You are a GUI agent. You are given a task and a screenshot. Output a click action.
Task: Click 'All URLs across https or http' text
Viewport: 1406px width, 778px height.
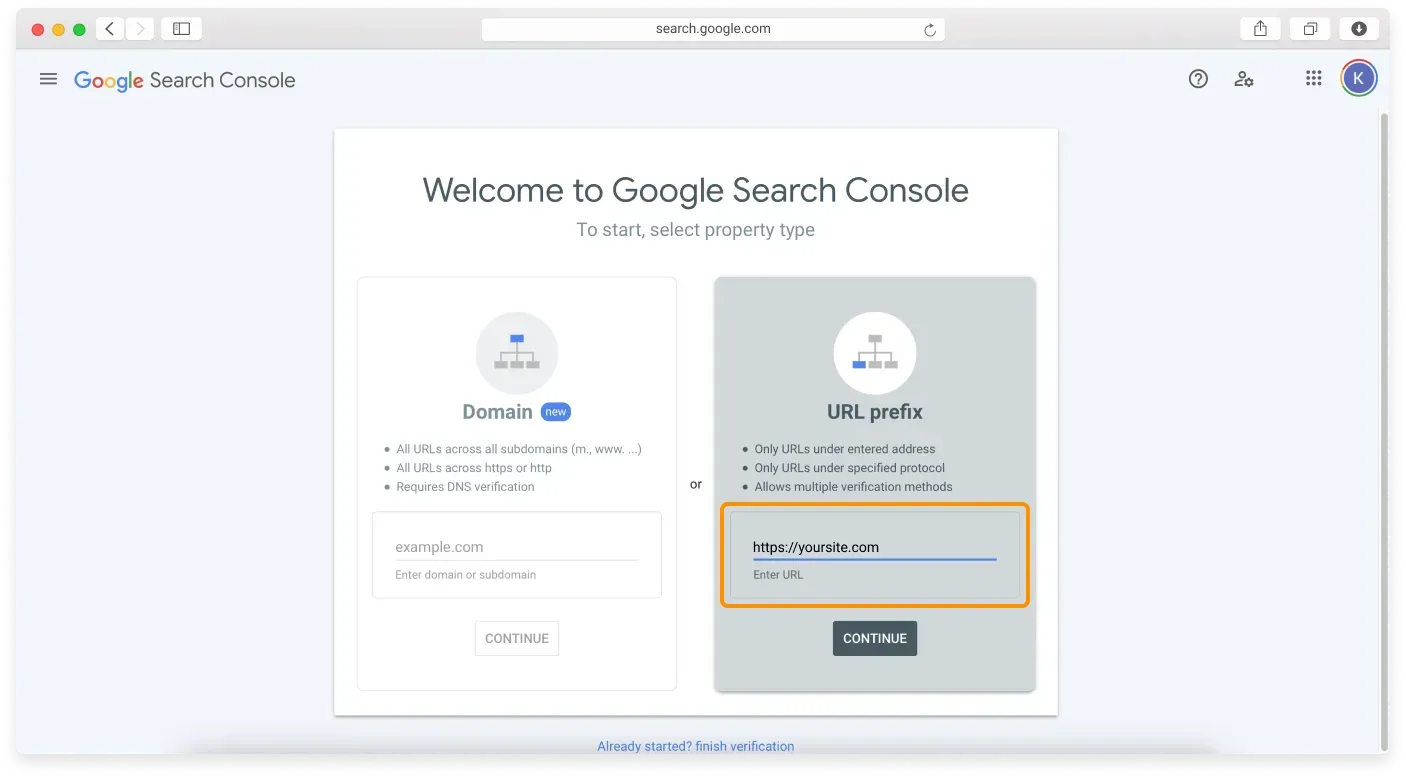(x=474, y=468)
